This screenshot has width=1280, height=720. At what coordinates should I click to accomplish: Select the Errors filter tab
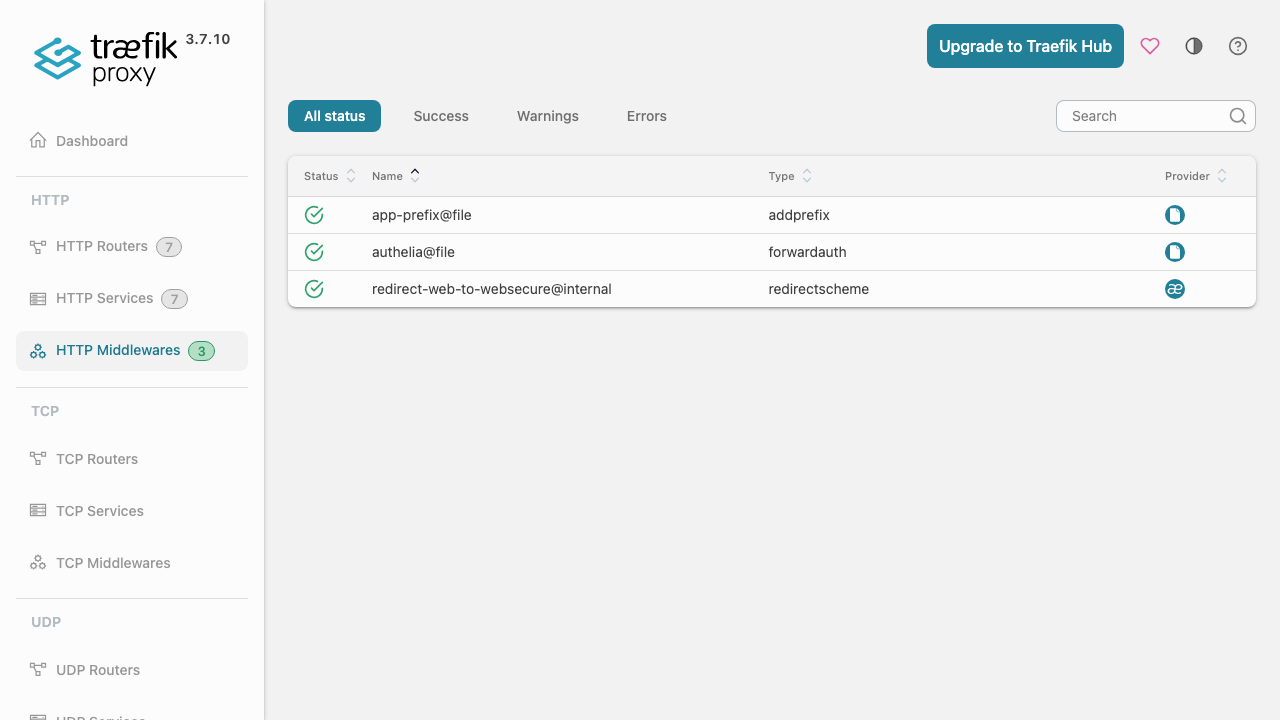(x=647, y=116)
